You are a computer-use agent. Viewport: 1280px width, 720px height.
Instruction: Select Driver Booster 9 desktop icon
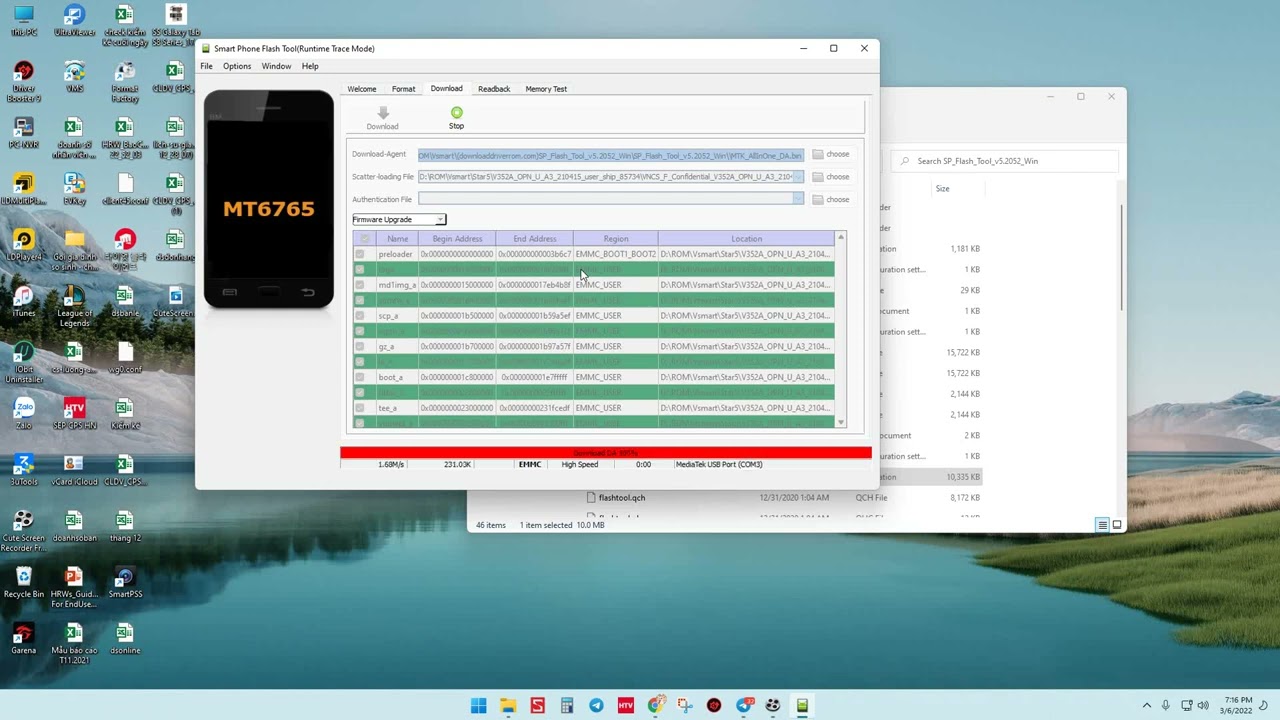point(23,82)
